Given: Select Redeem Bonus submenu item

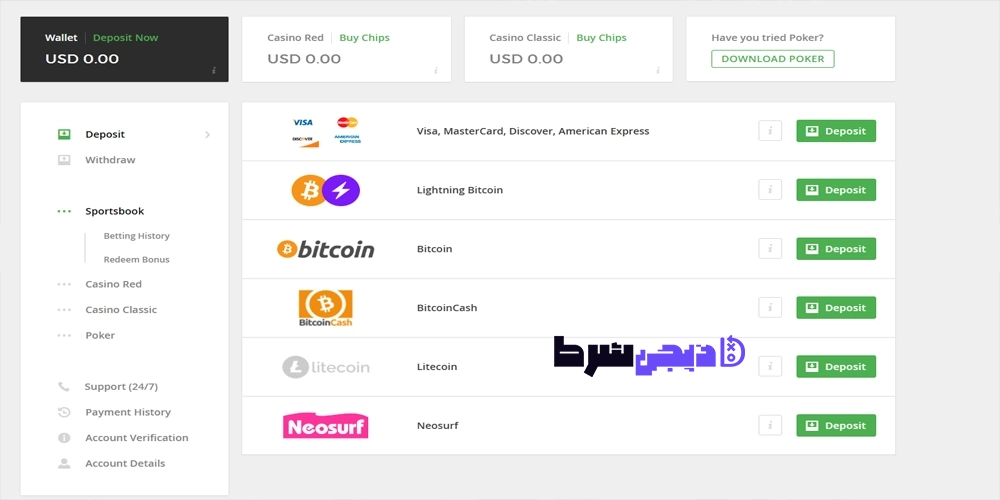Looking at the screenshot, I should pos(136,260).
